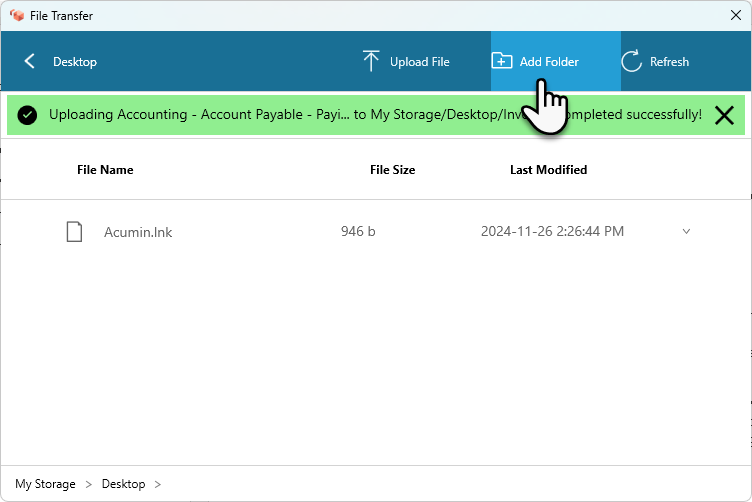Click the Upload File arrow icon

[371, 61]
